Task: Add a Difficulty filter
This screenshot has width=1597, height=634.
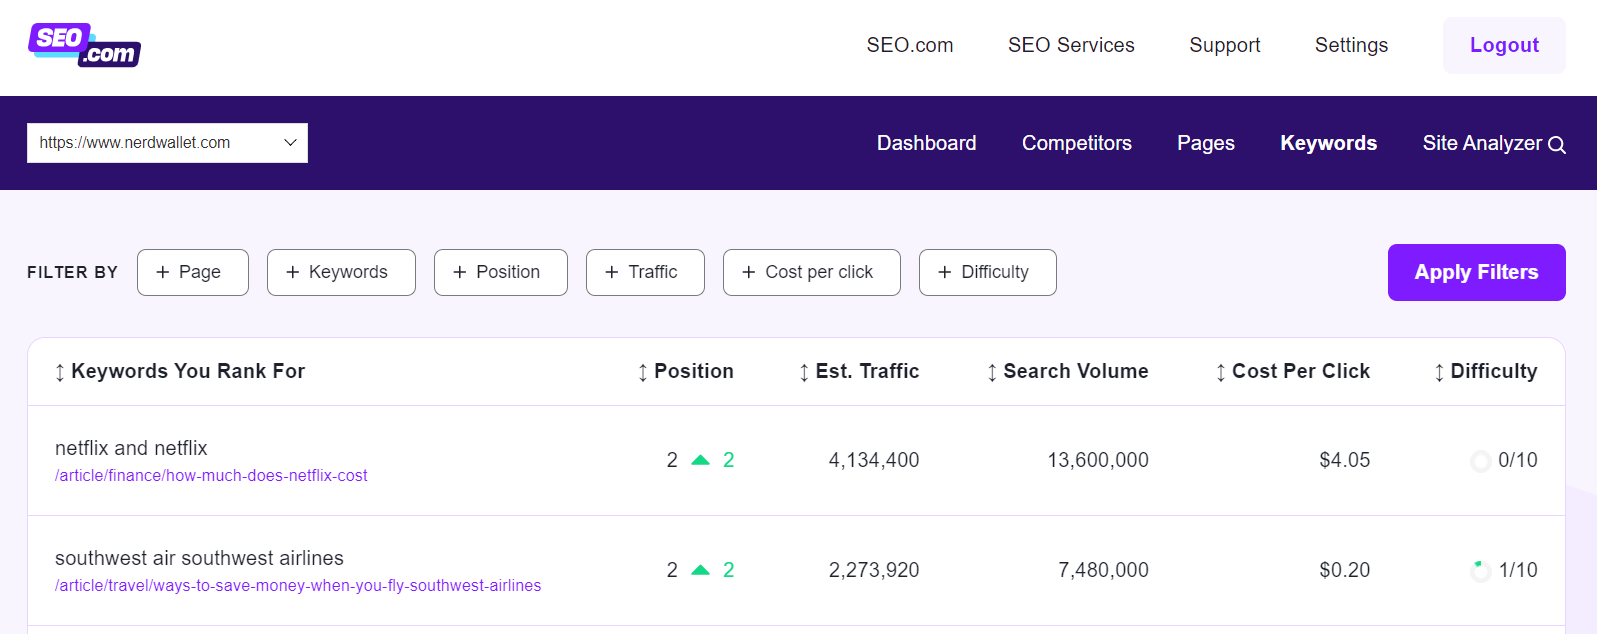Action: [x=988, y=272]
